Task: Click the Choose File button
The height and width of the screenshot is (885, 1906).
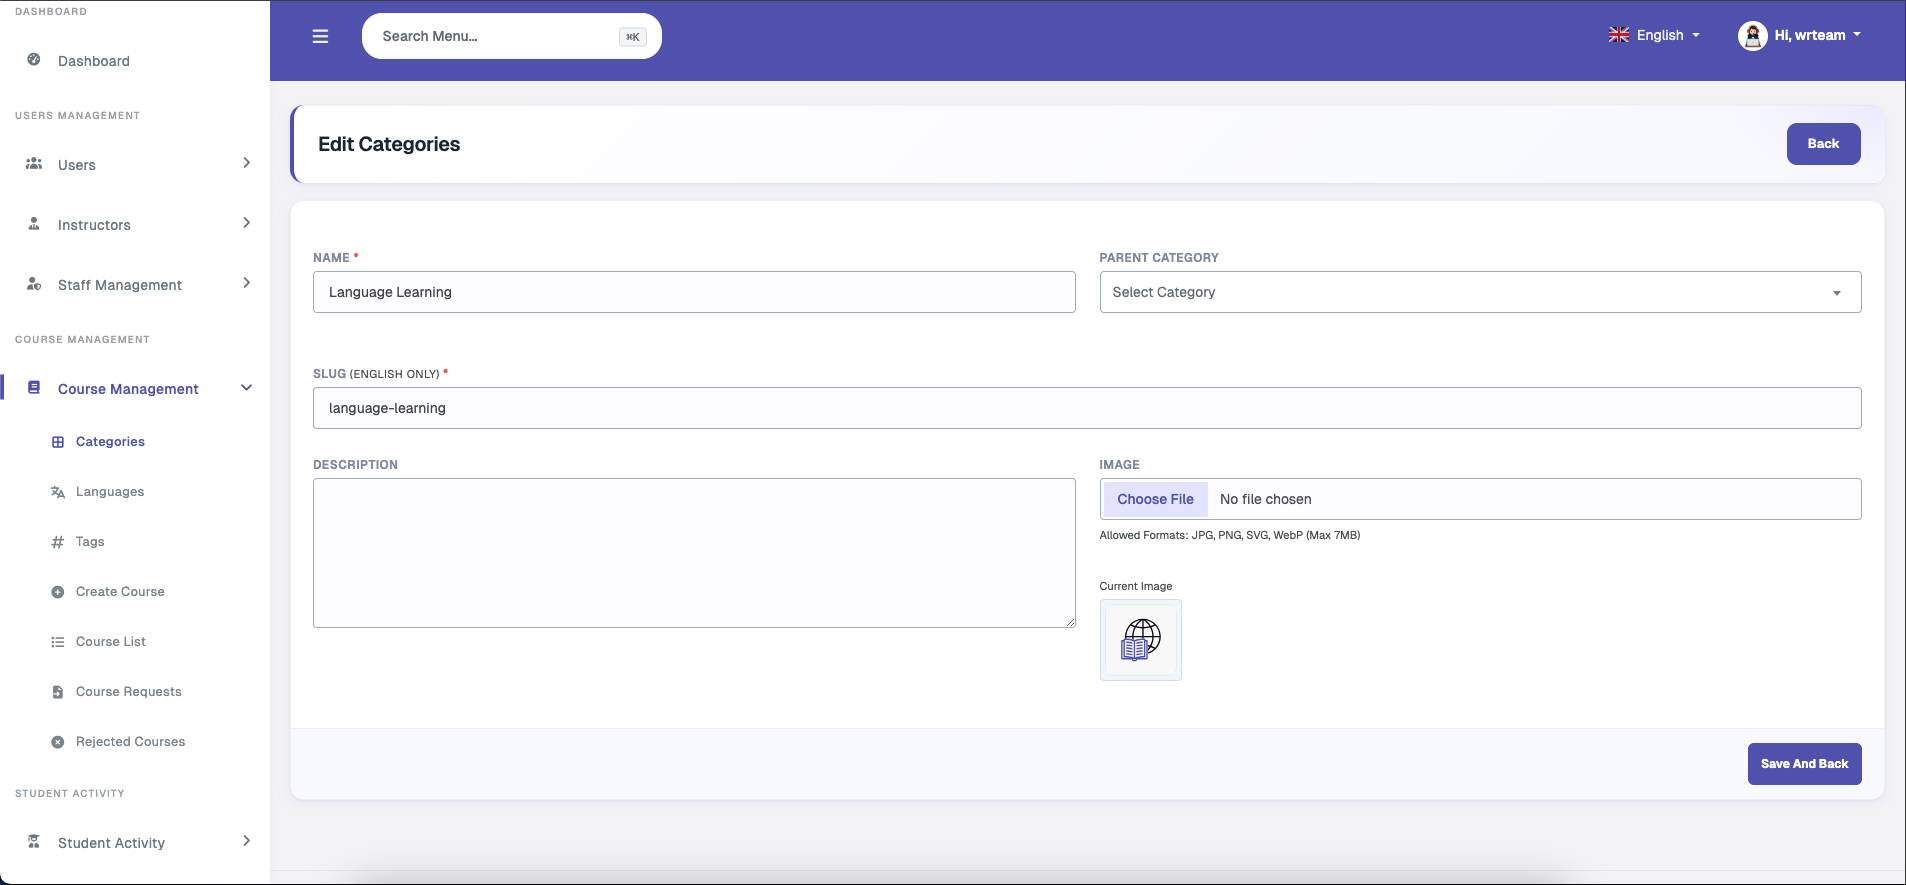Action: click(x=1155, y=499)
